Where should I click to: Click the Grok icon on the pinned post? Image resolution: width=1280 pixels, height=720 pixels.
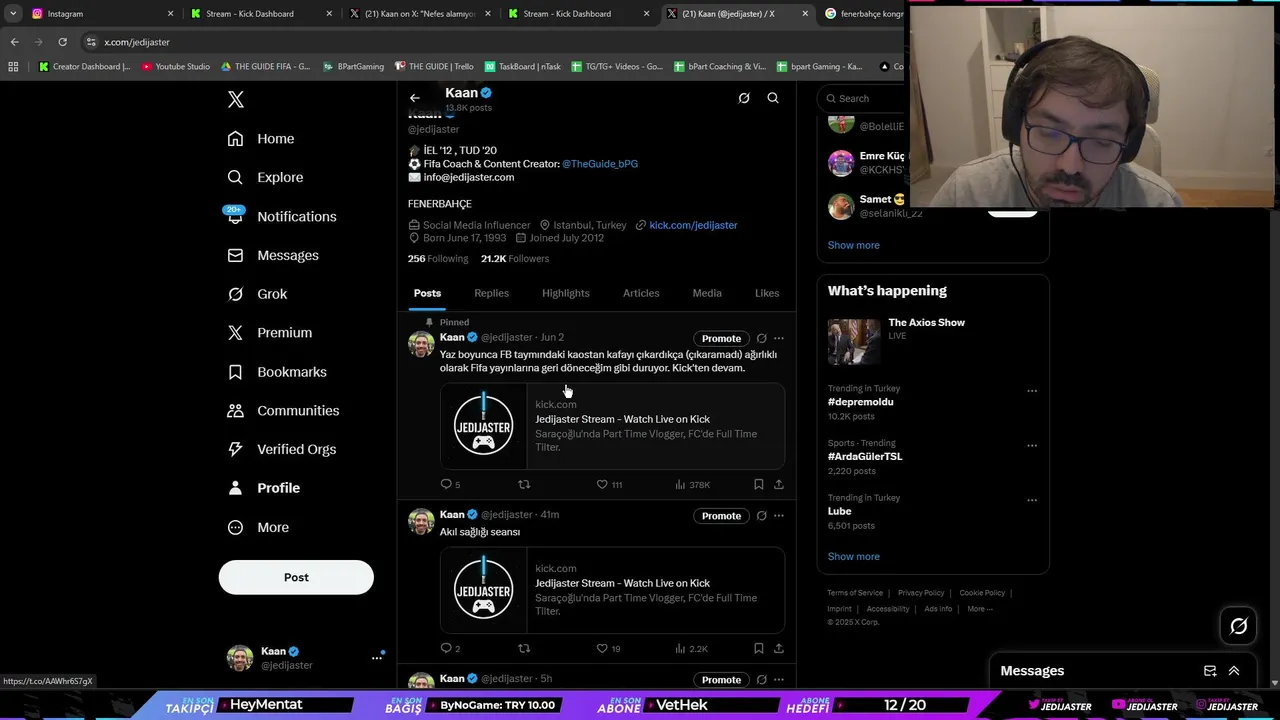pyautogui.click(x=762, y=338)
